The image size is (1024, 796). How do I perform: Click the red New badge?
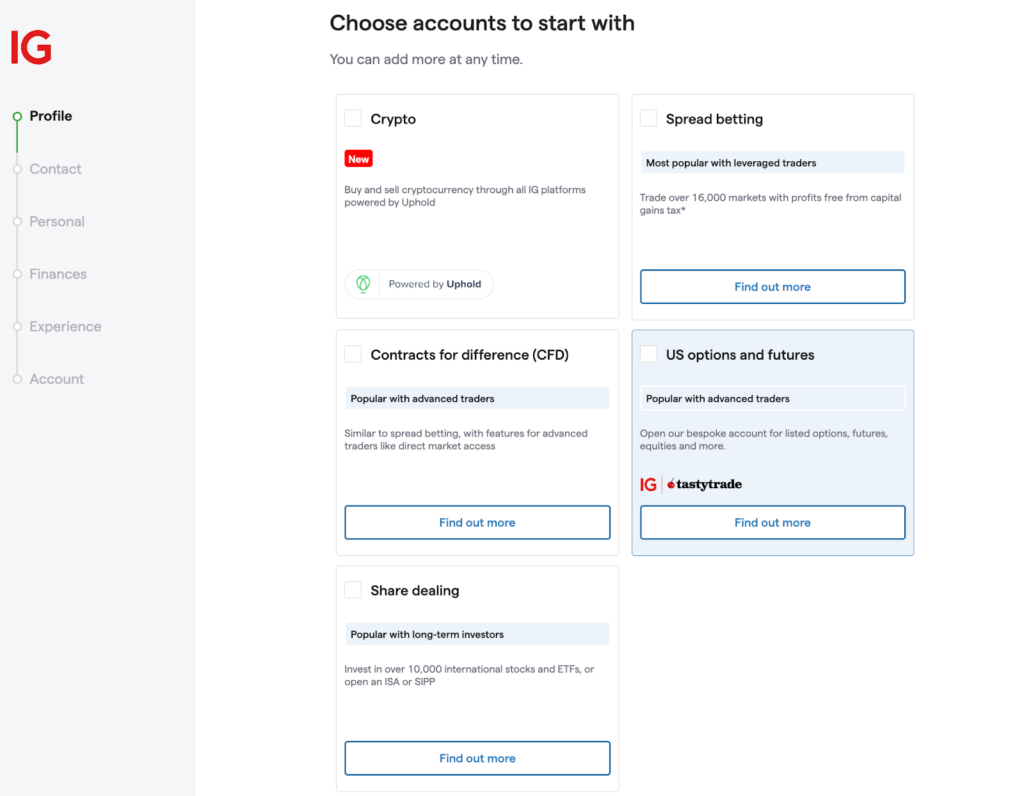pos(358,159)
